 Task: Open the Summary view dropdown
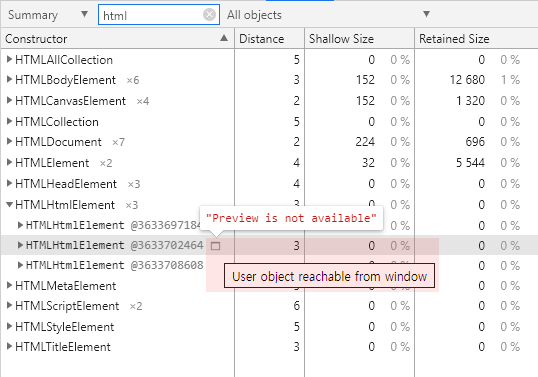click(48, 15)
